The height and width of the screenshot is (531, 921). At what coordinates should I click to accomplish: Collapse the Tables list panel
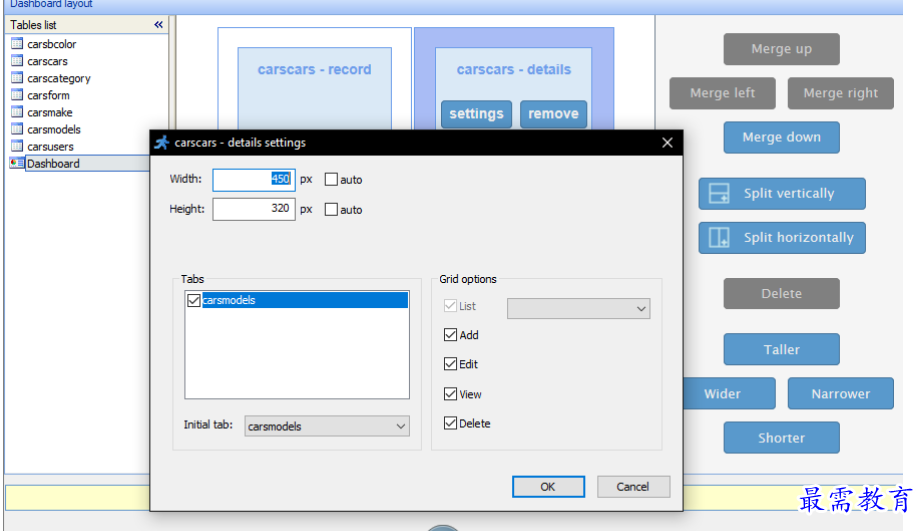(x=158, y=25)
